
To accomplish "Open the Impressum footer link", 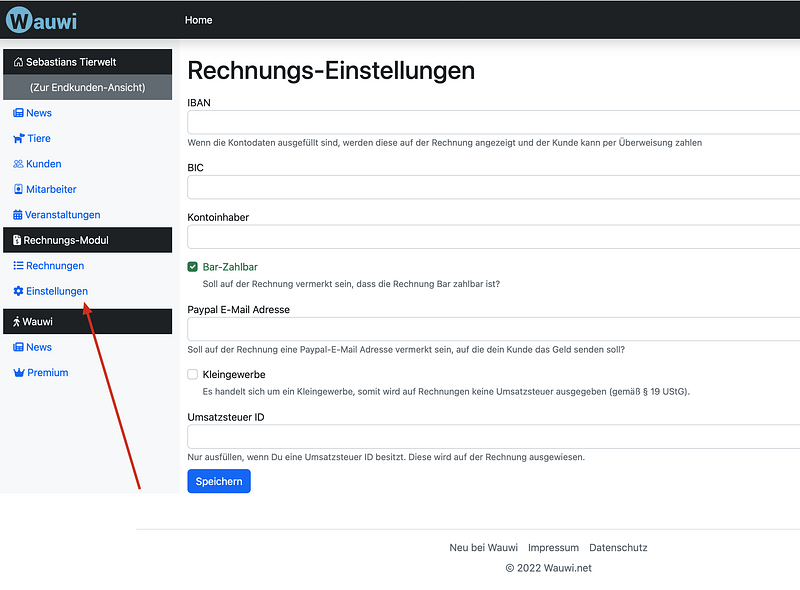I will (x=553, y=548).
